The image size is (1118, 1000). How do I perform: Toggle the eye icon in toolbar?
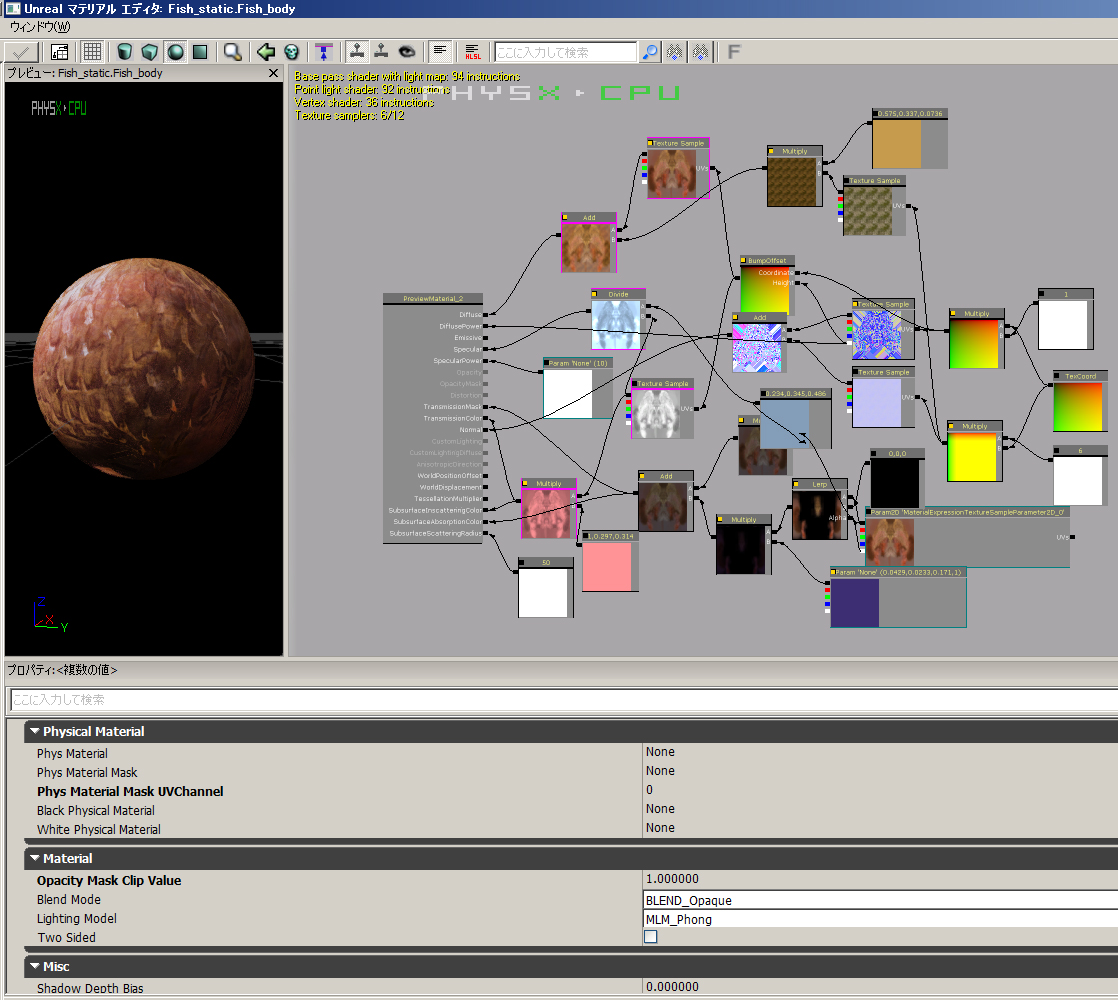click(x=406, y=52)
